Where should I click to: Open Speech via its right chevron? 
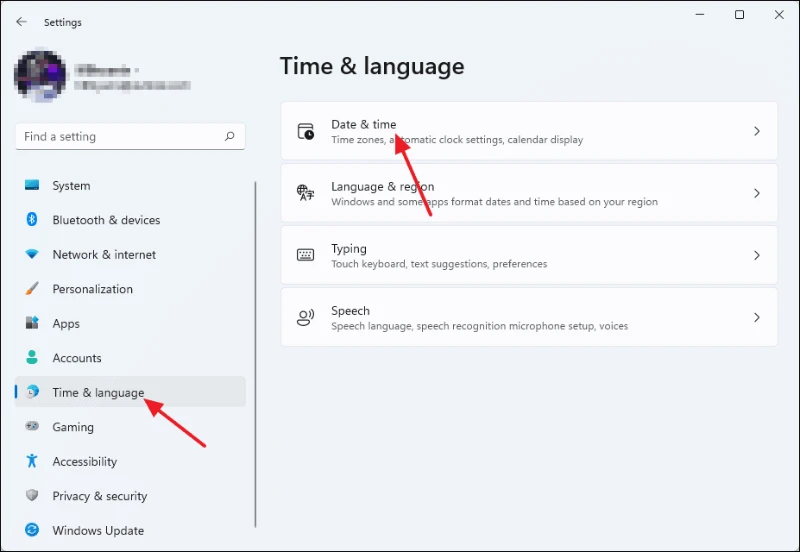757,317
